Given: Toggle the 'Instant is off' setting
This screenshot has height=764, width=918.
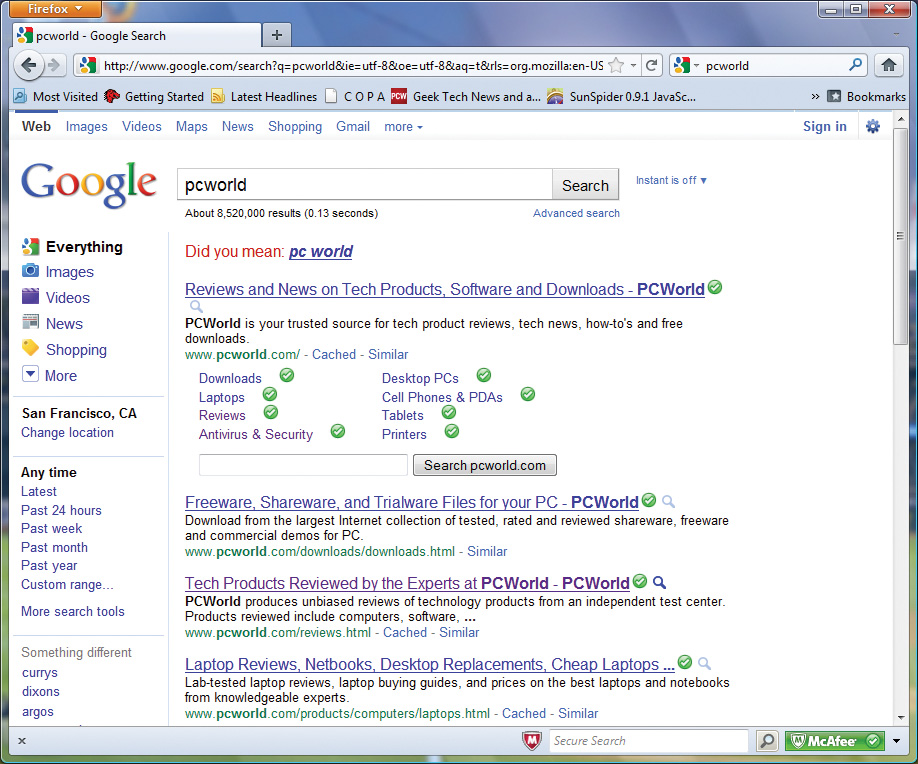Looking at the screenshot, I should [671, 180].
